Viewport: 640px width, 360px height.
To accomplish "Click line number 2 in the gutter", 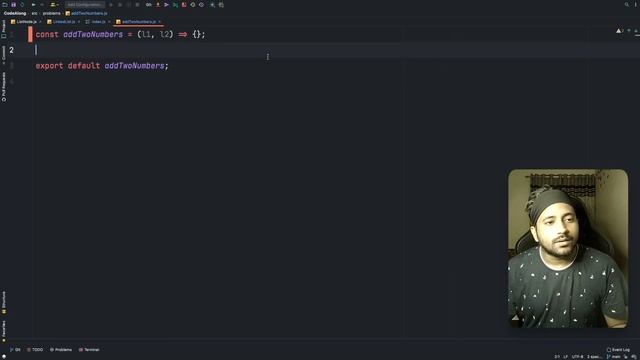I will (x=11, y=50).
